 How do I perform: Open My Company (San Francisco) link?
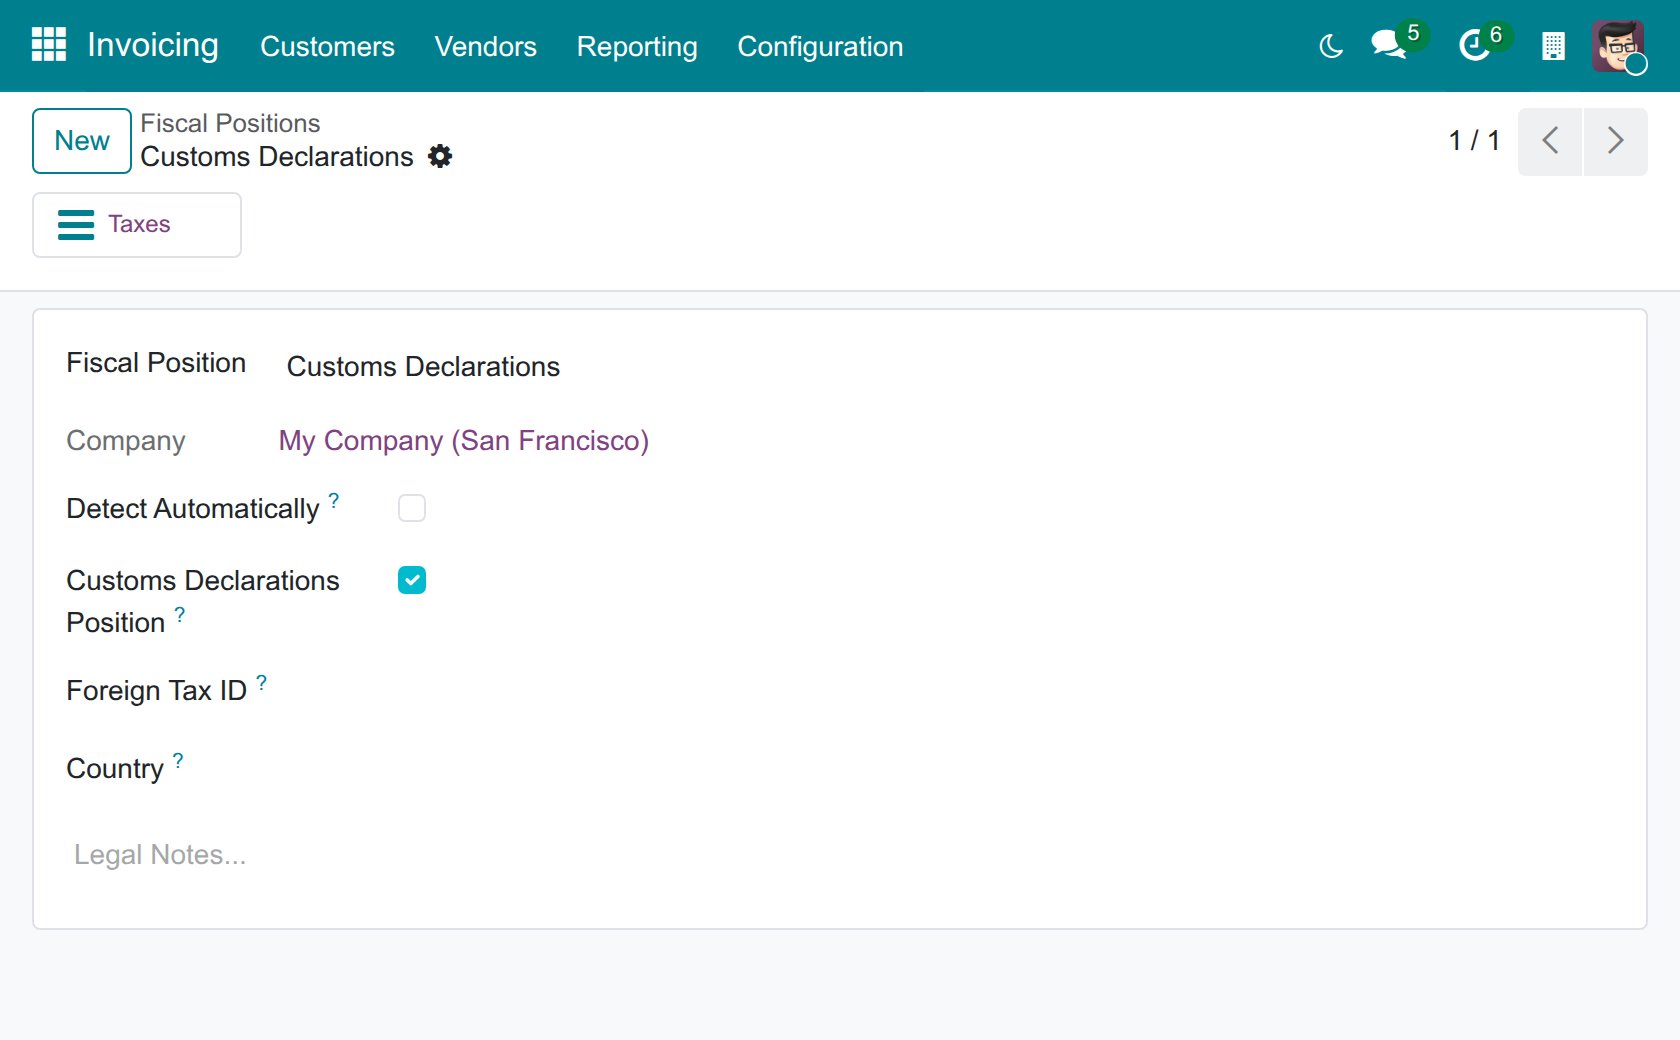(463, 441)
